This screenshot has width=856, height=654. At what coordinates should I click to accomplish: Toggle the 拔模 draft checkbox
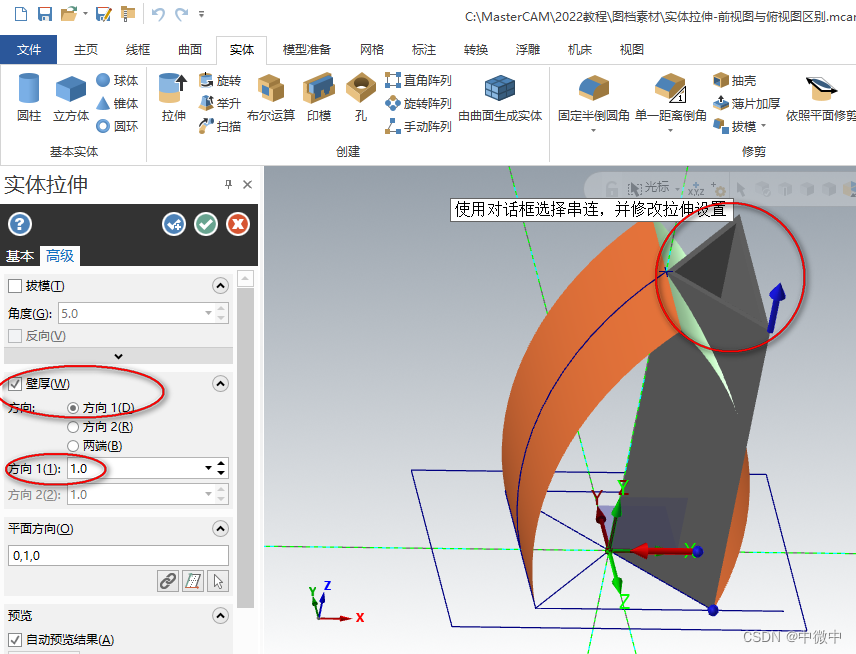15,286
